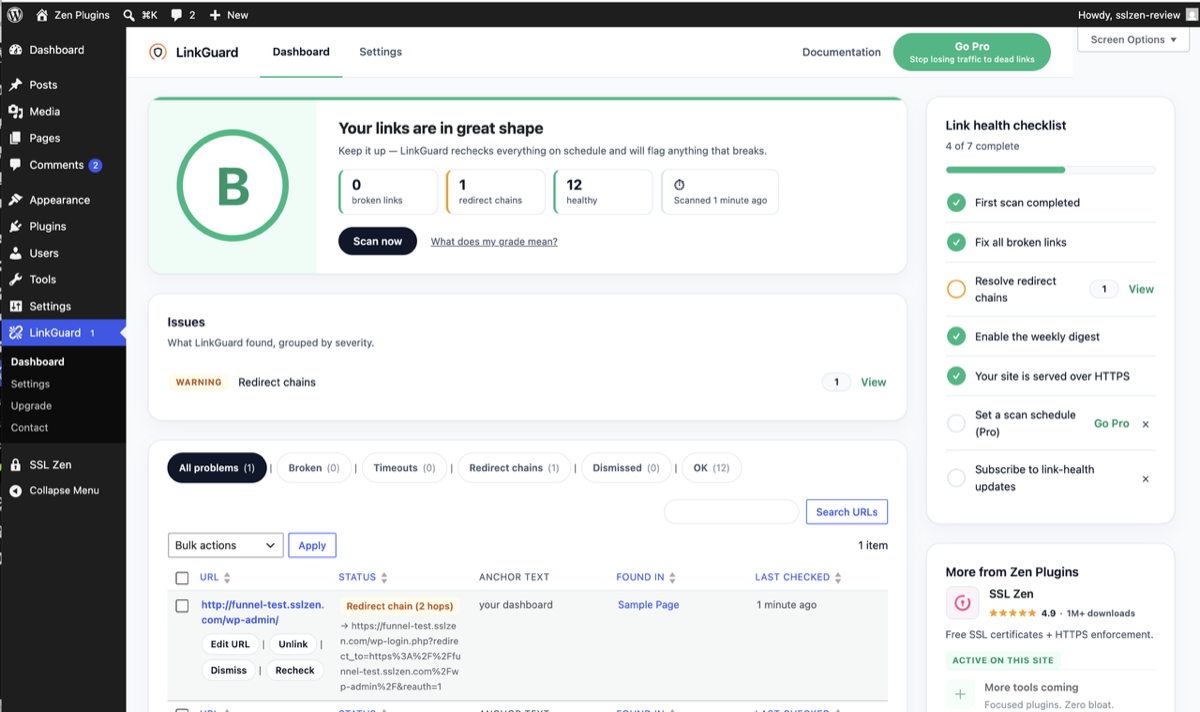Filter by the Timeouts (0) tab

pyautogui.click(x=404, y=468)
